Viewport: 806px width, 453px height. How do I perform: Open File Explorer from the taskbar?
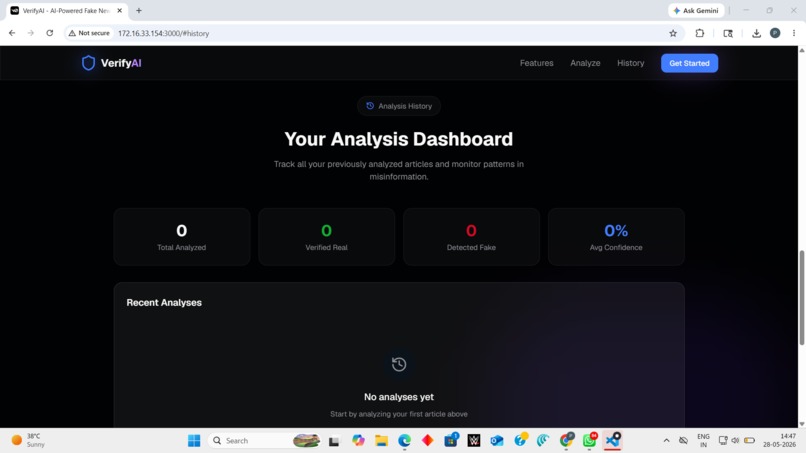381,441
